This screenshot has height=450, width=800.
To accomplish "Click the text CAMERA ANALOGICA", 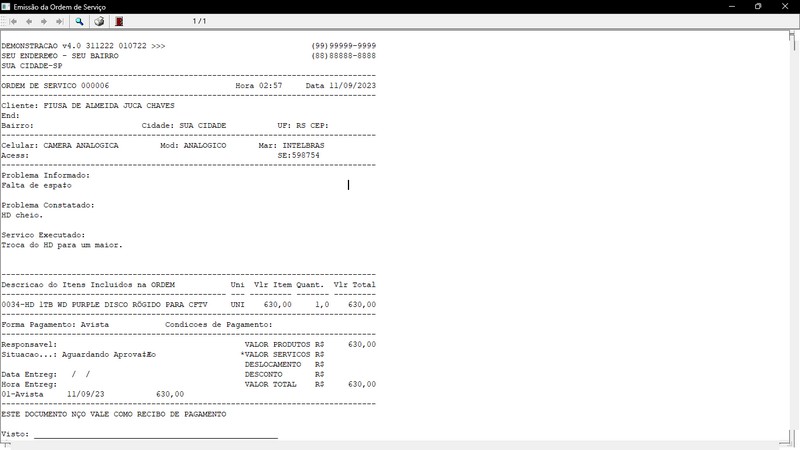I will 81,145.
